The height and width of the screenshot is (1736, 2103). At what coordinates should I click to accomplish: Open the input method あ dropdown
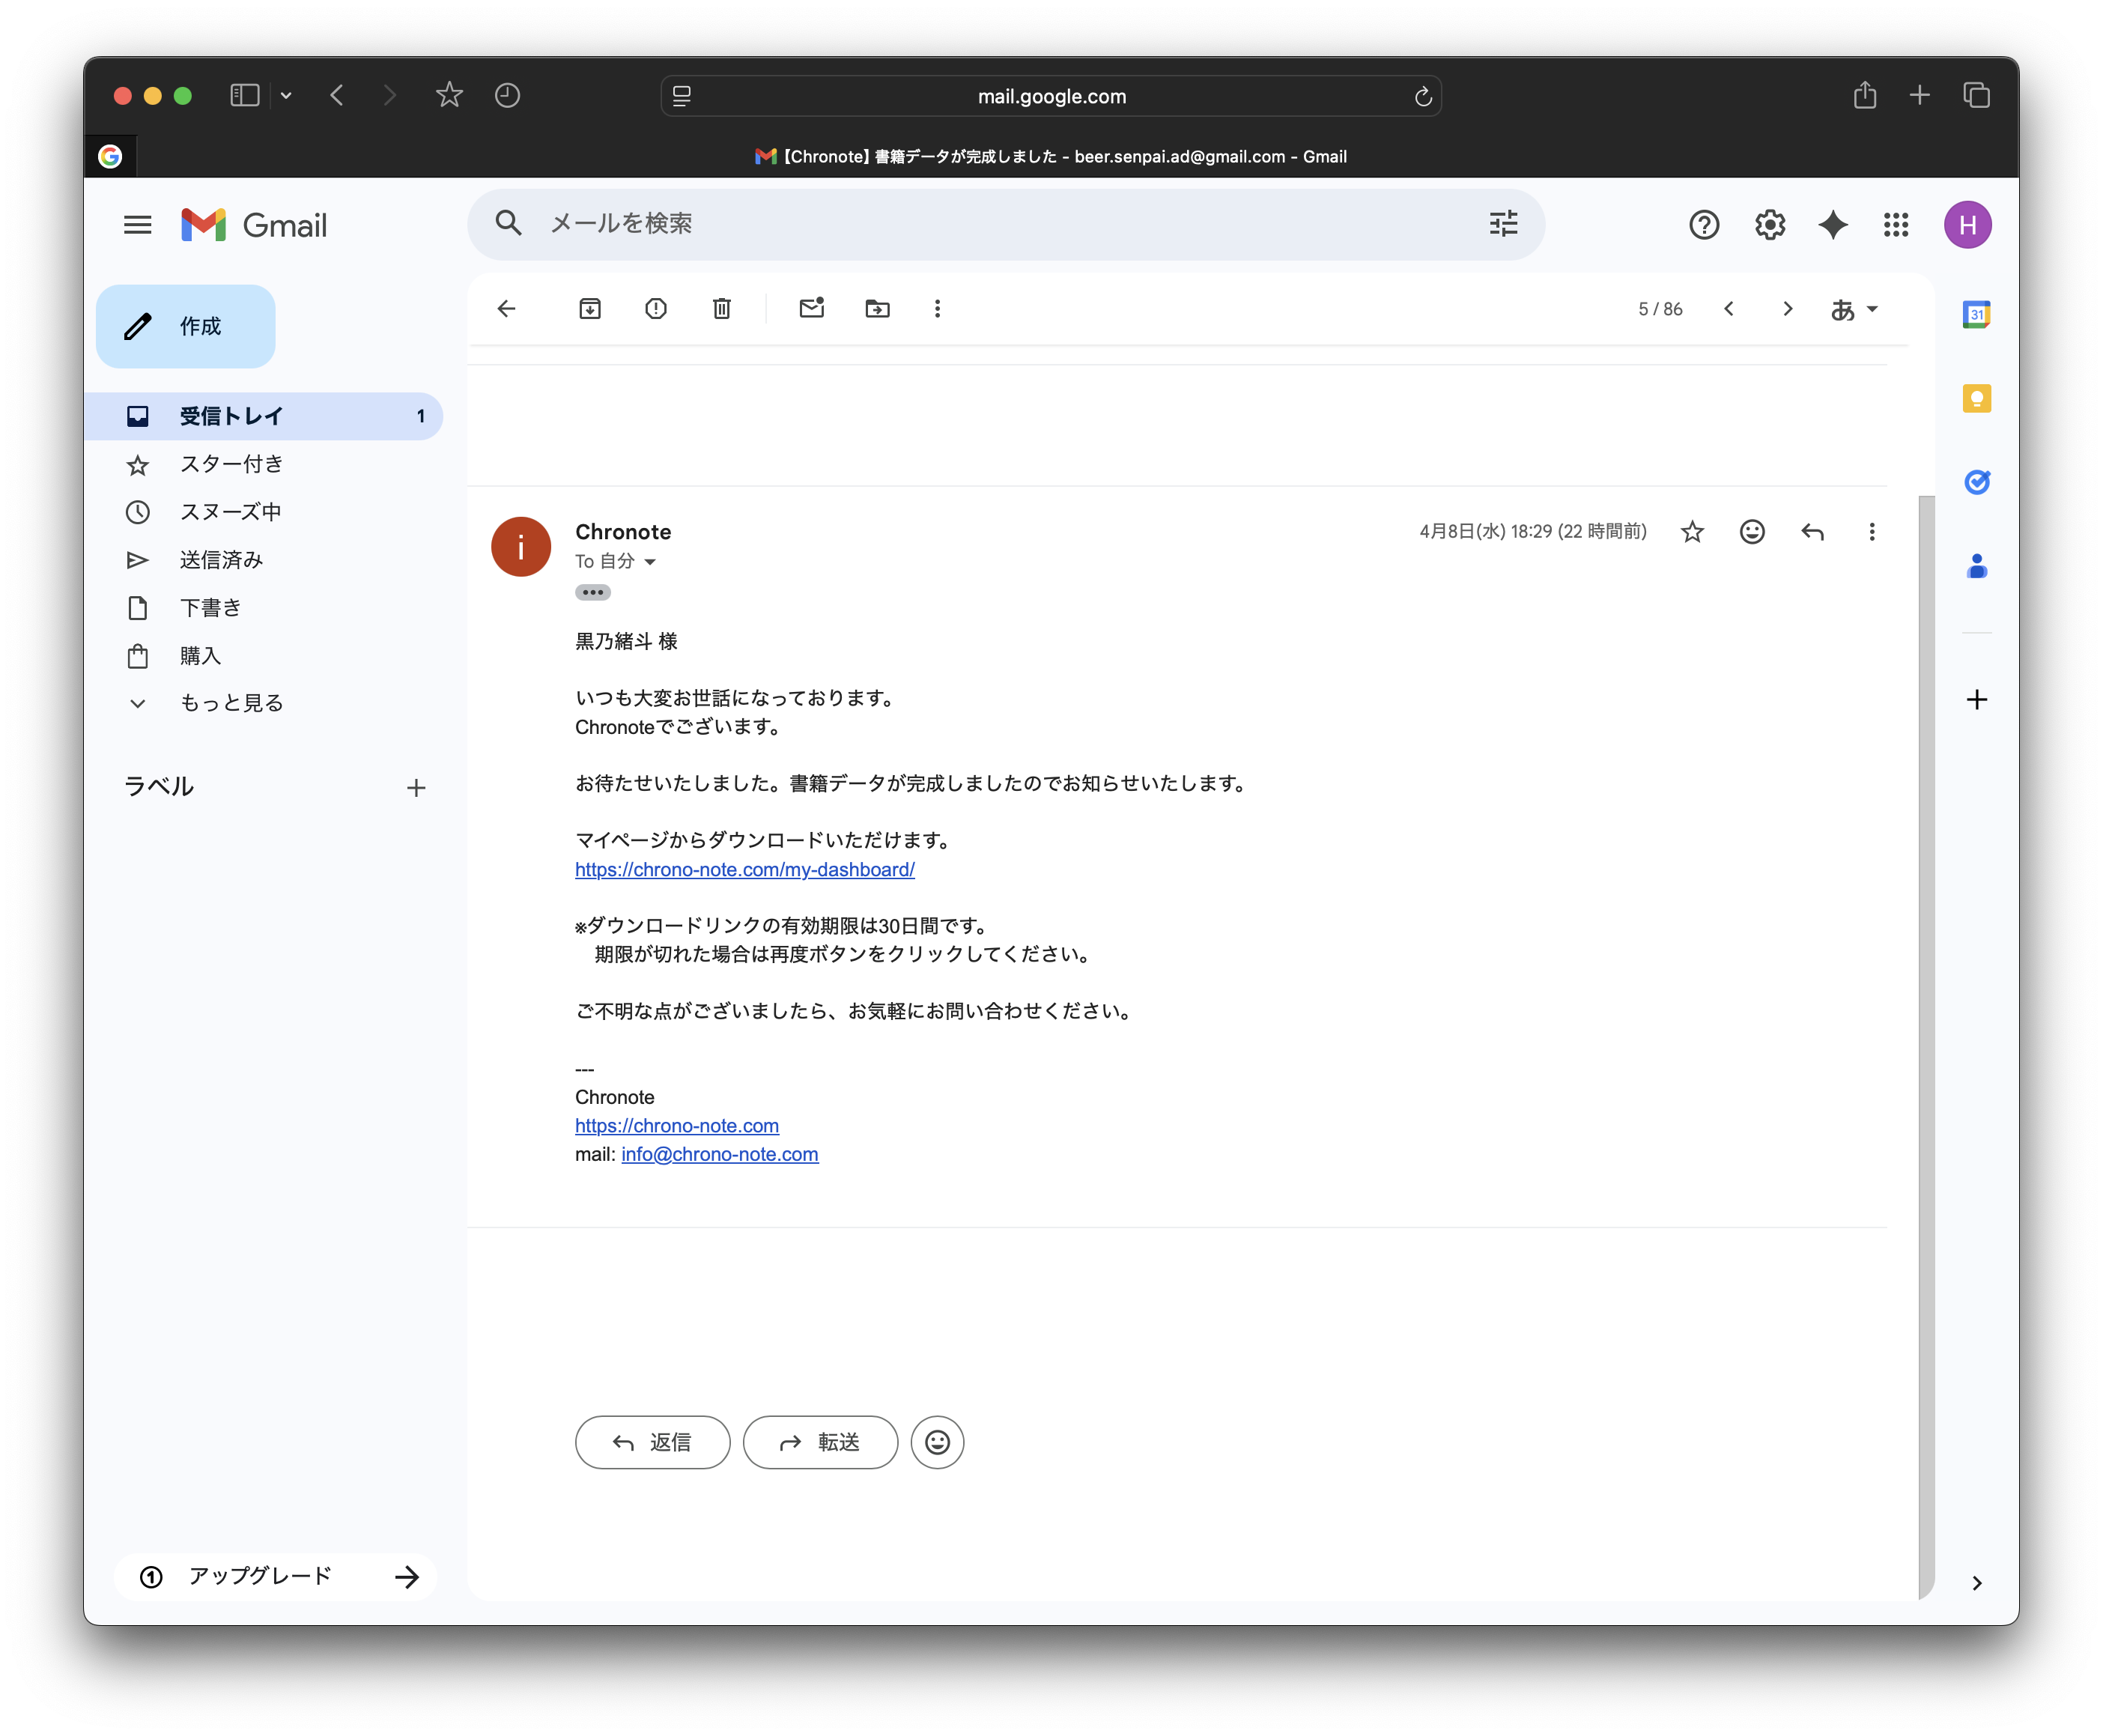click(x=1853, y=309)
